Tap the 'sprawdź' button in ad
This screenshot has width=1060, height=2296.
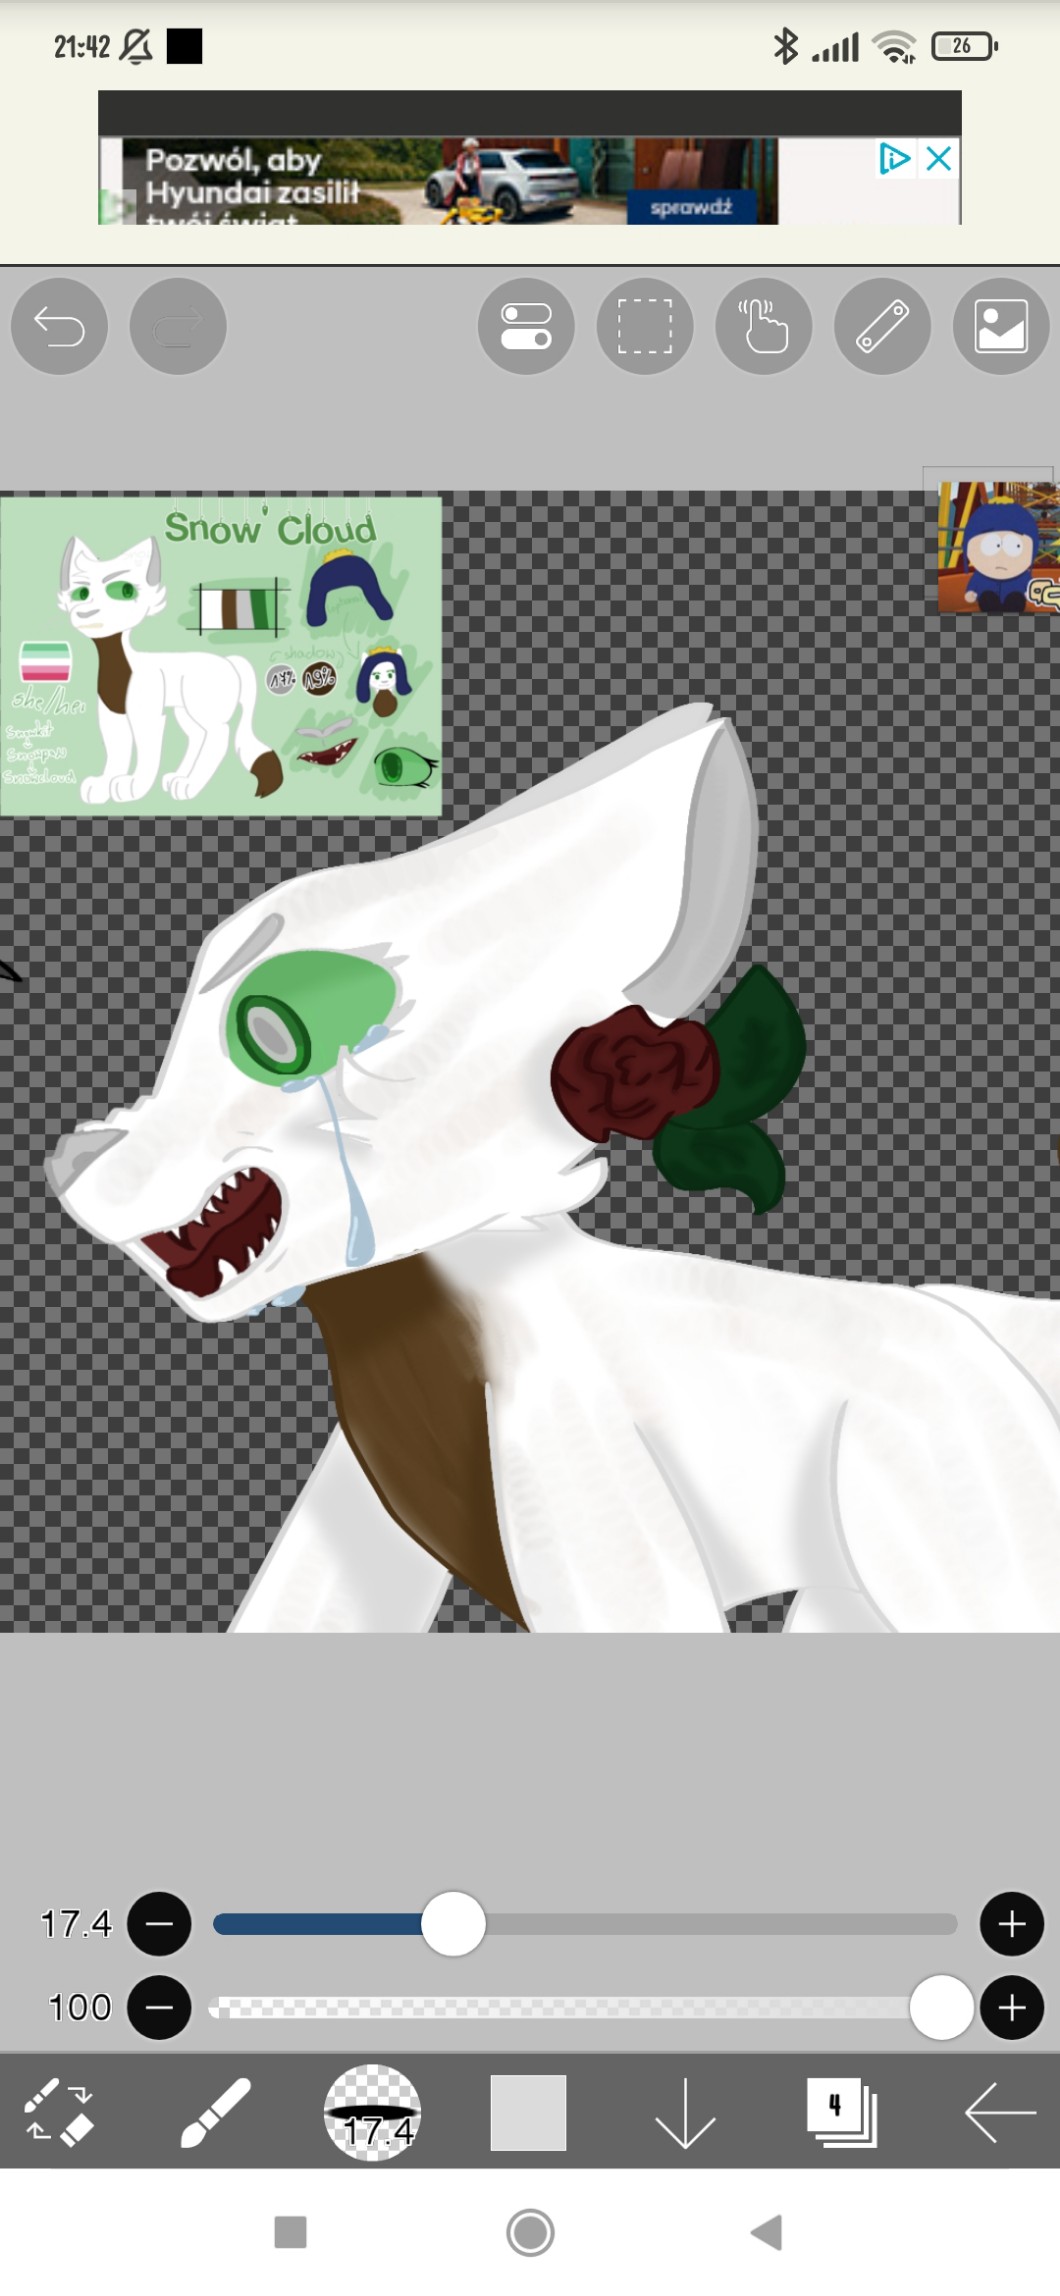pyautogui.click(x=691, y=207)
